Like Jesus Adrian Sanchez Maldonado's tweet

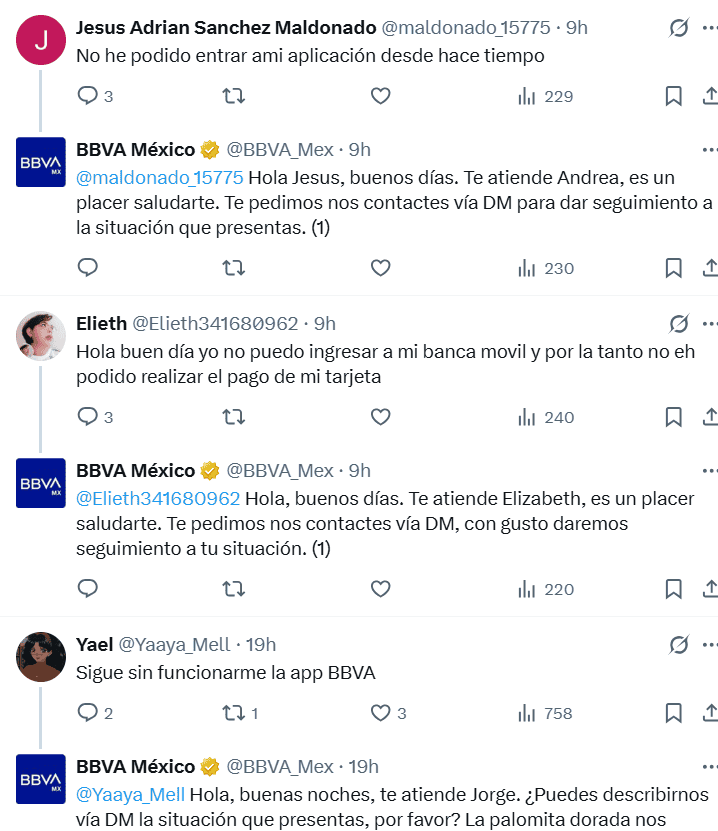pos(380,96)
